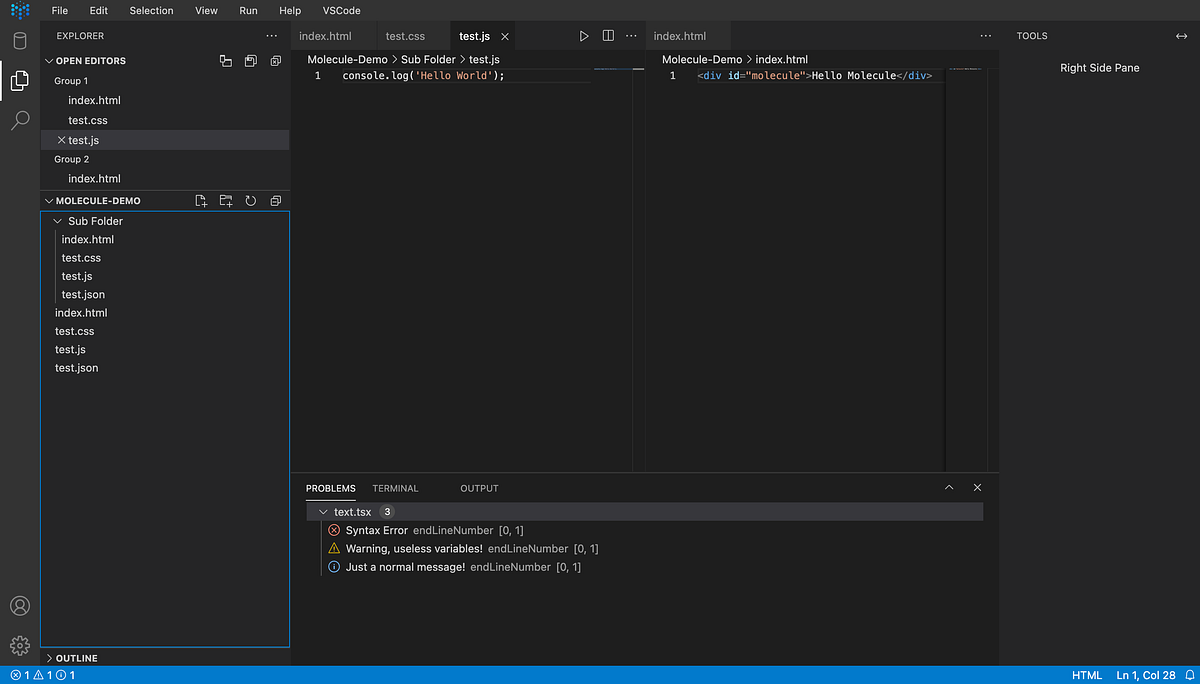Collapse the text.tsx group in Problems panel

[x=323, y=511]
